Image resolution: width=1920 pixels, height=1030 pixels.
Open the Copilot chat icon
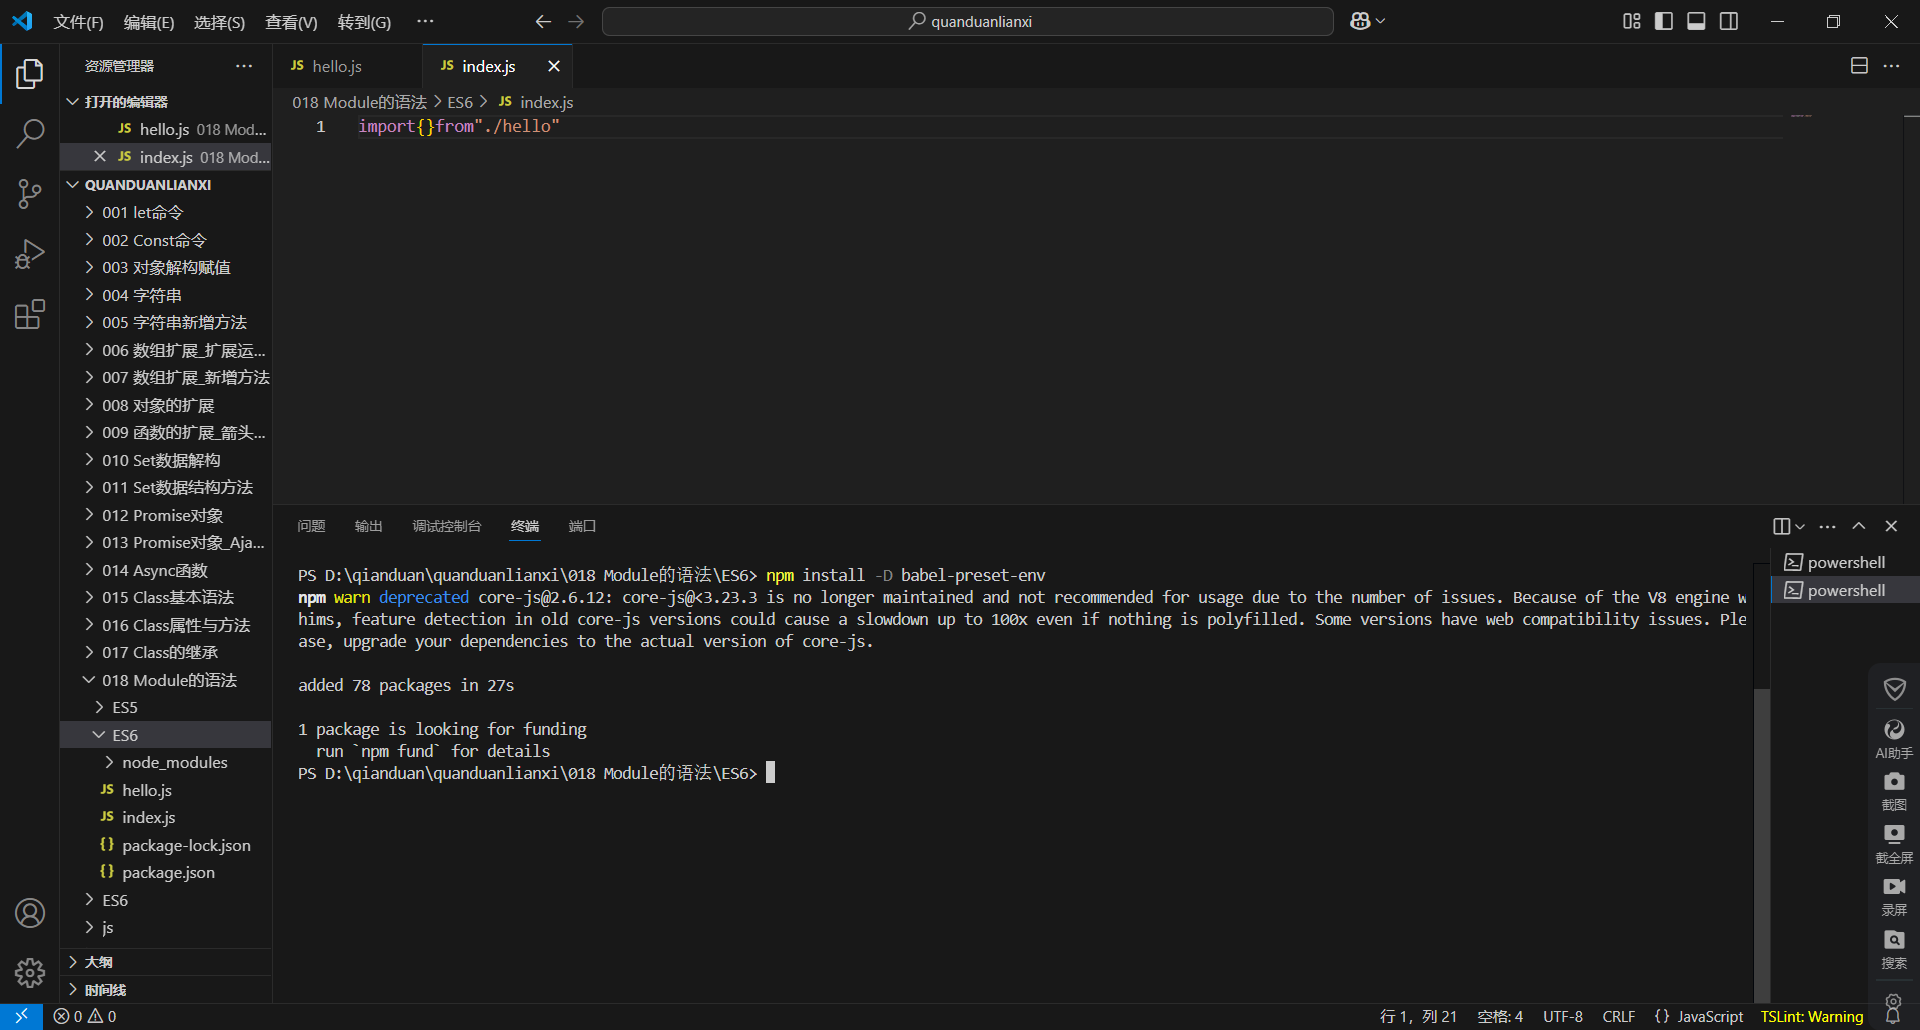pos(1360,21)
